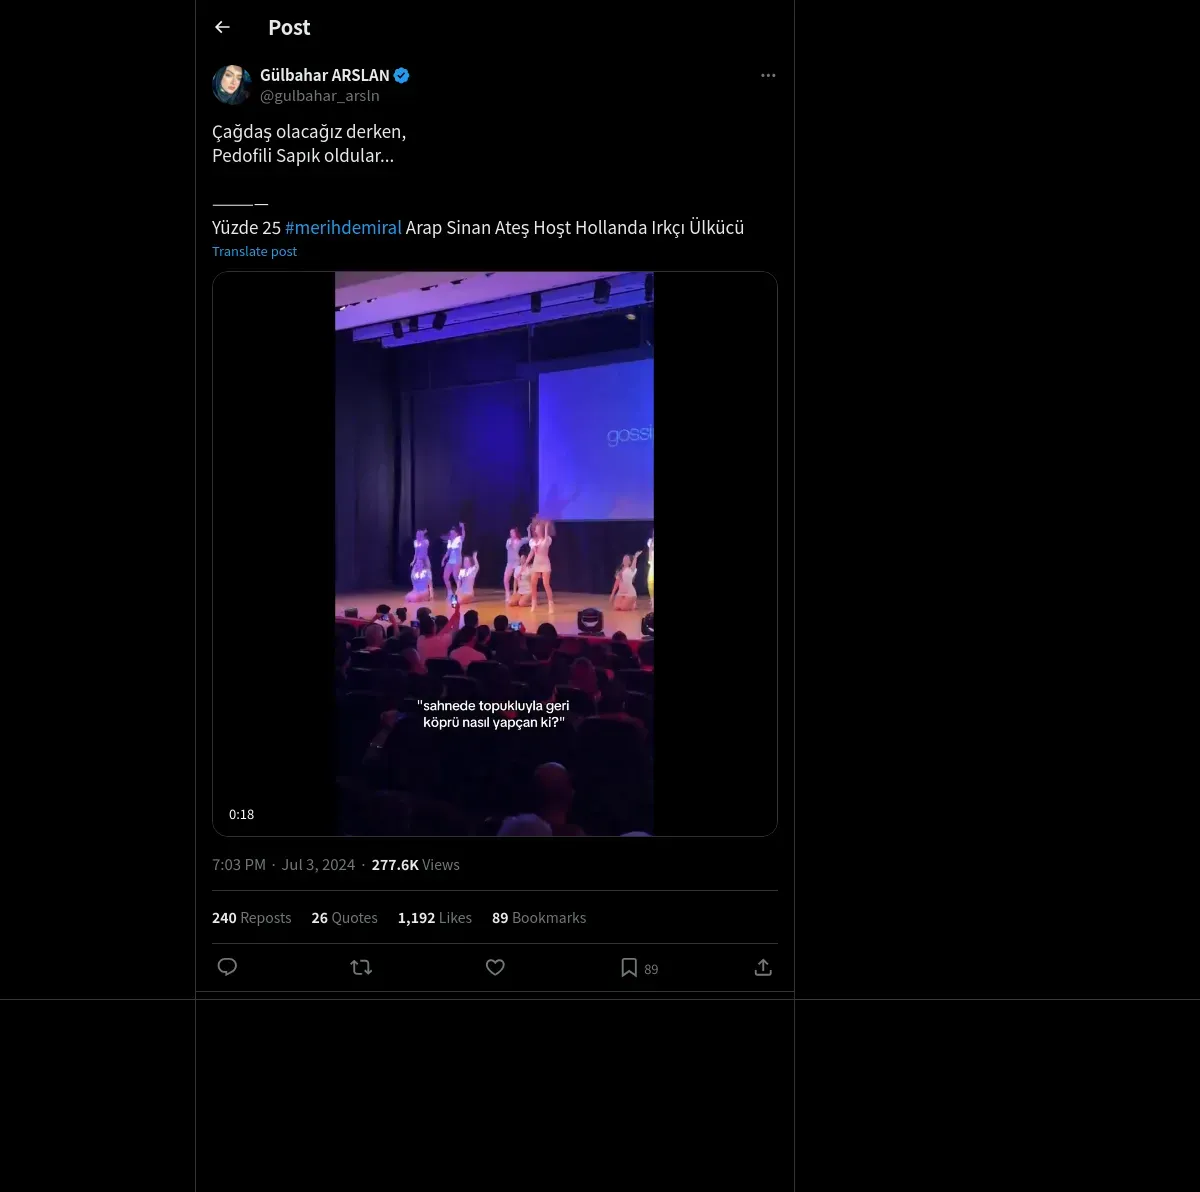The height and width of the screenshot is (1192, 1200).
Task: Open the #merihdemiral hashtag
Action: tap(343, 227)
